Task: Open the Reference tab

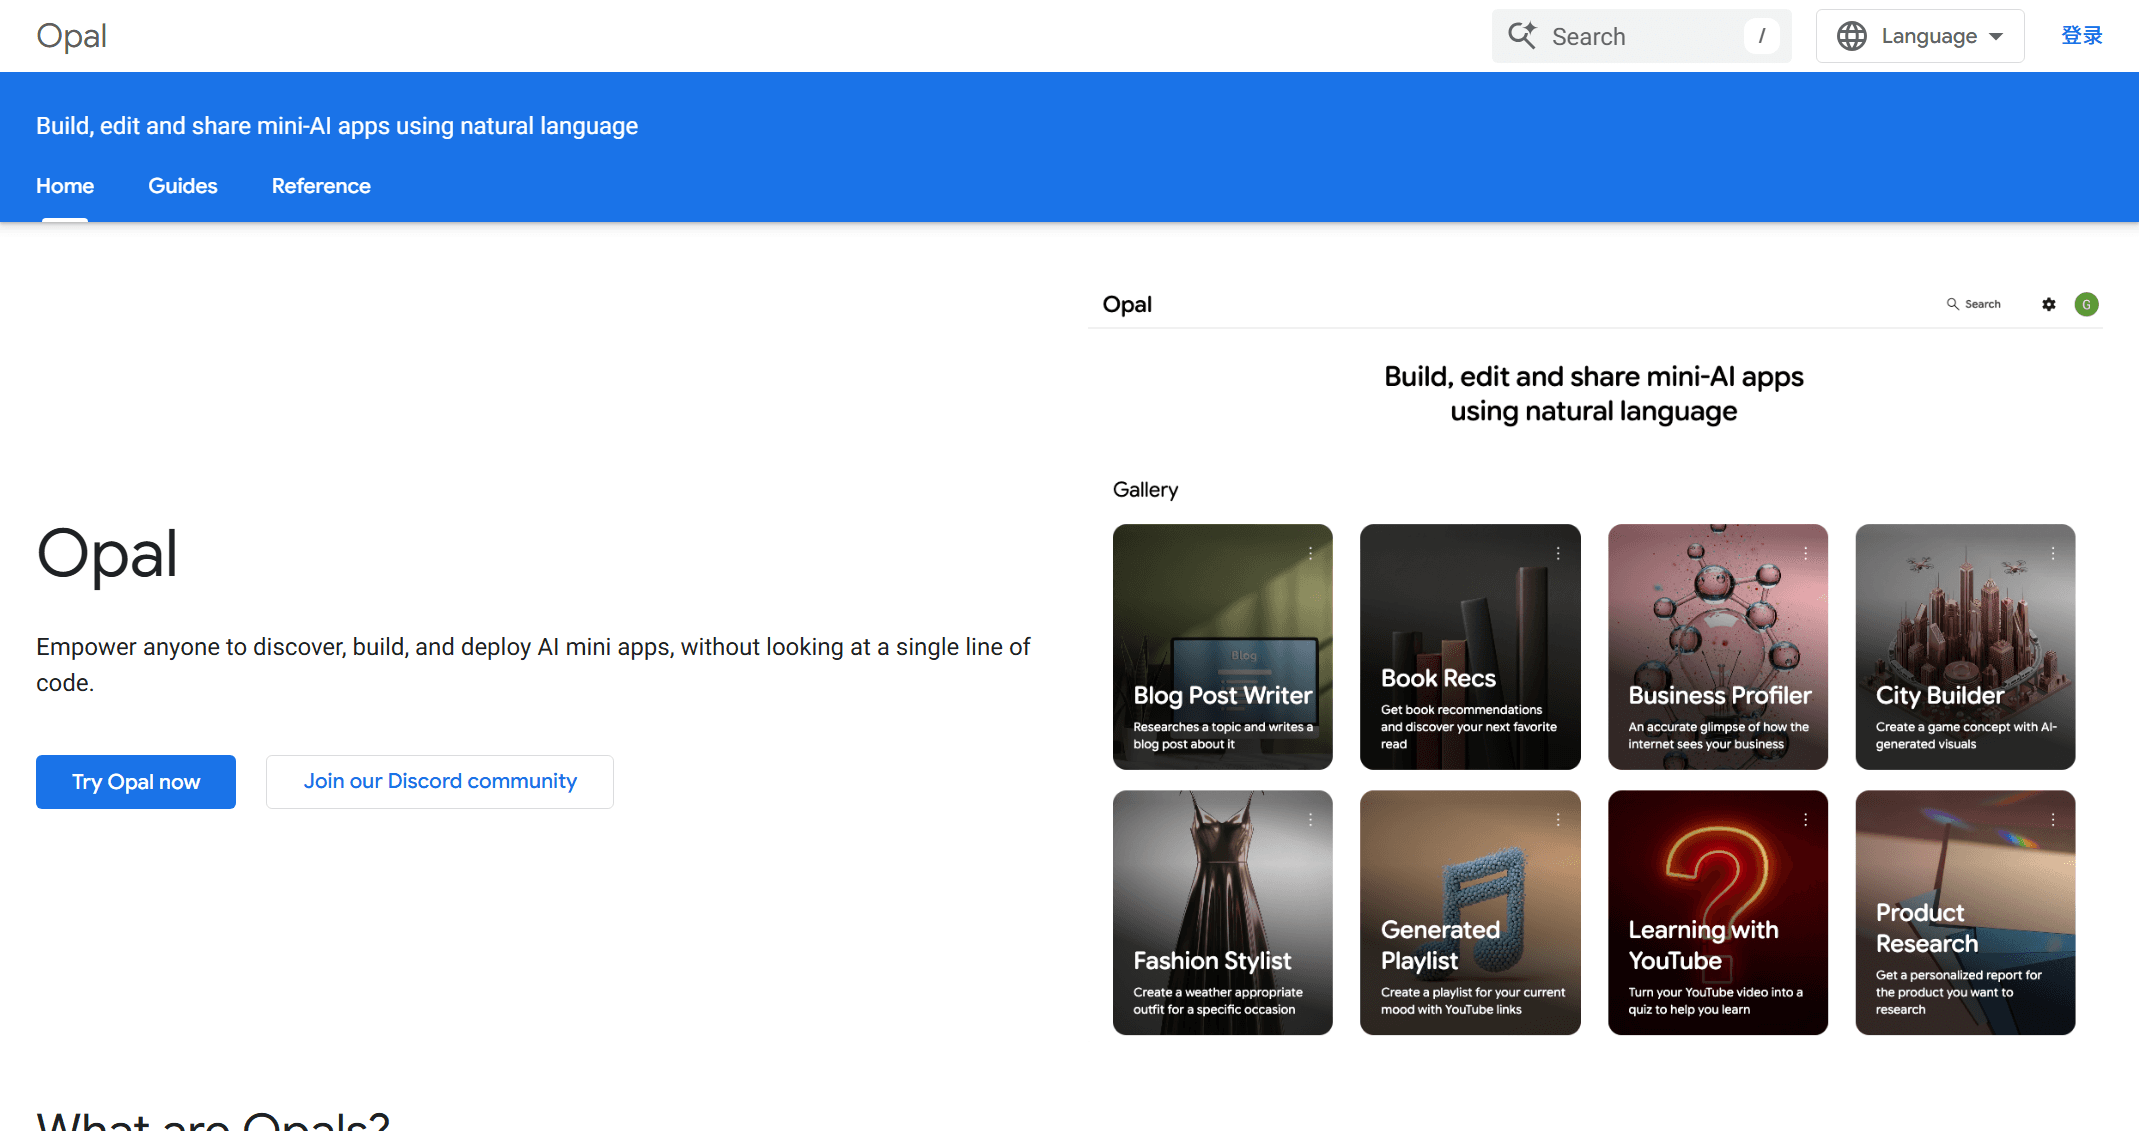Action: click(x=321, y=186)
